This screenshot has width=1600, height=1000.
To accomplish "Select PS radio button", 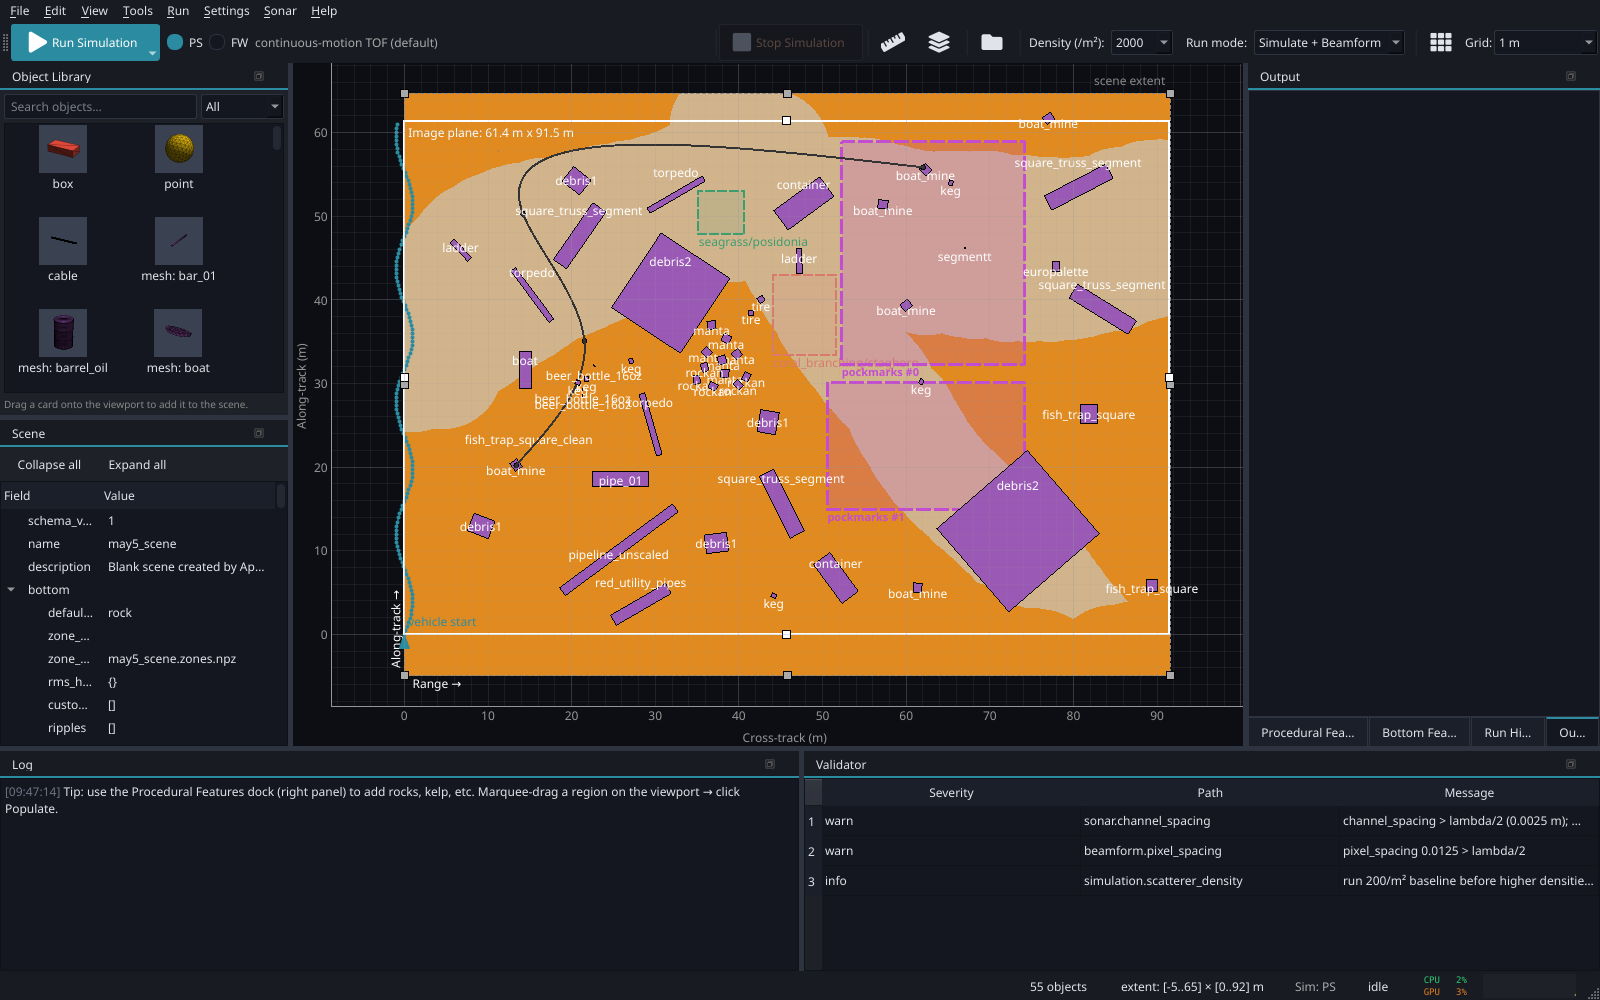I will [x=175, y=42].
